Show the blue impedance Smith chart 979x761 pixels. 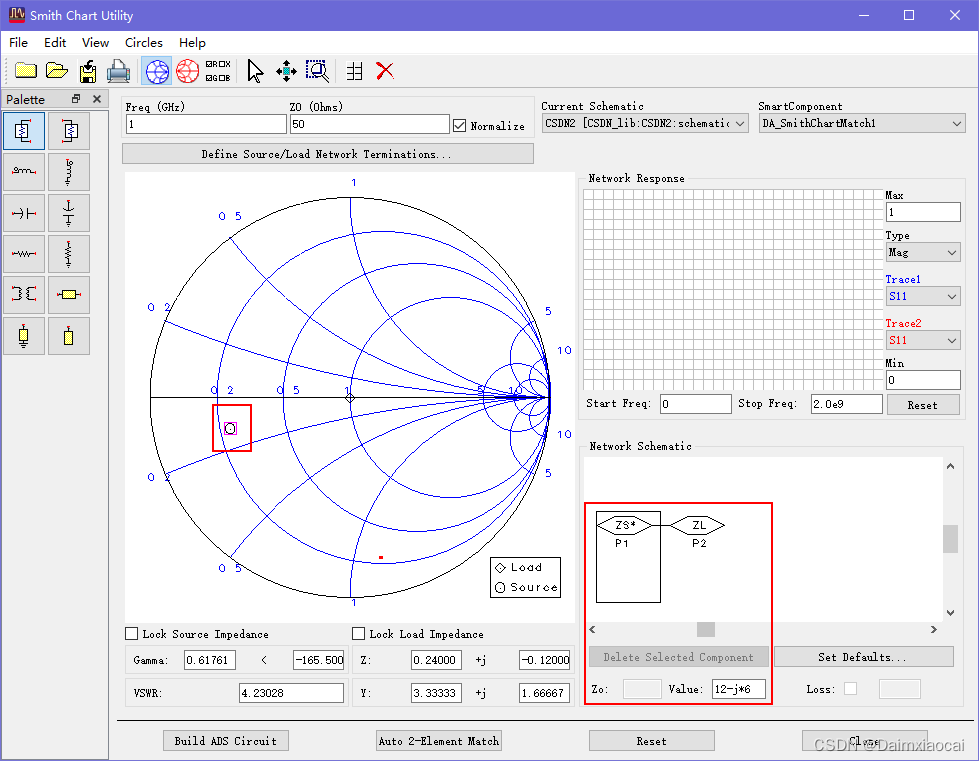pos(157,71)
